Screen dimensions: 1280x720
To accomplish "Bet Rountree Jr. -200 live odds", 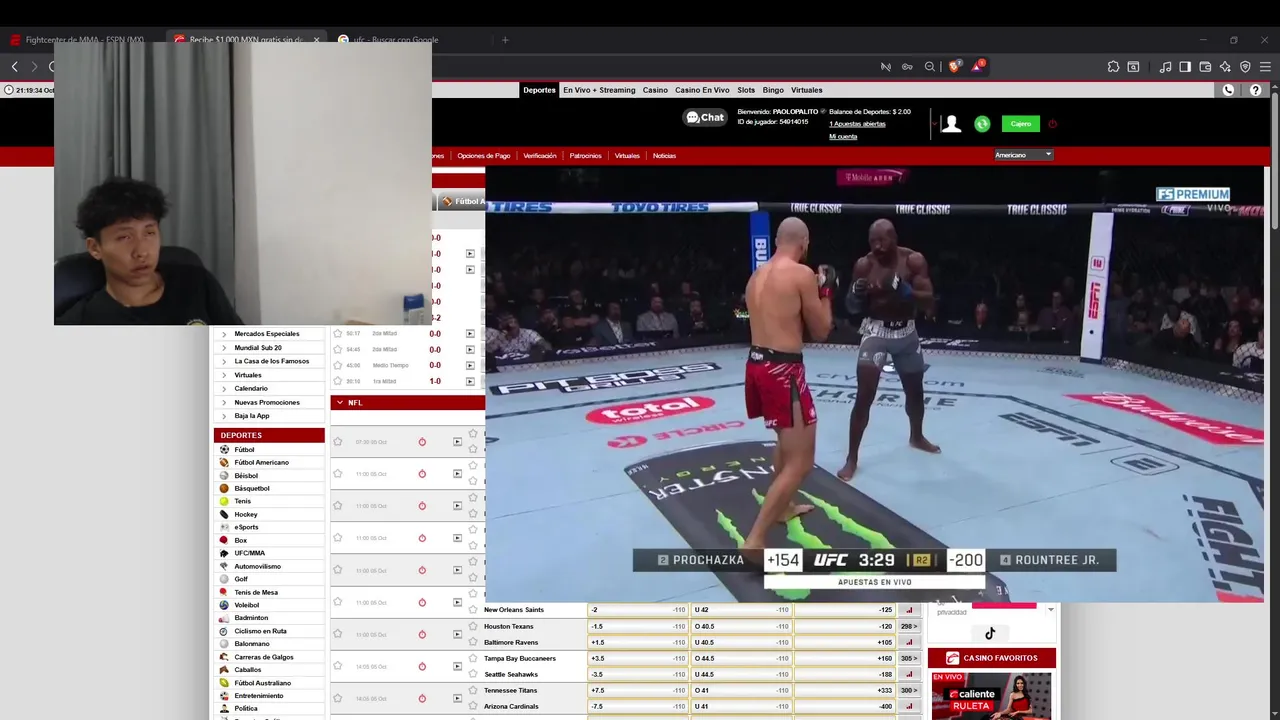I will point(965,560).
